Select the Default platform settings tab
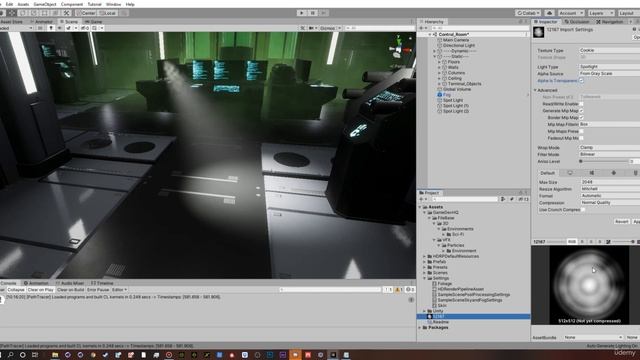Viewport: 640px width, 360px height. tap(548, 173)
